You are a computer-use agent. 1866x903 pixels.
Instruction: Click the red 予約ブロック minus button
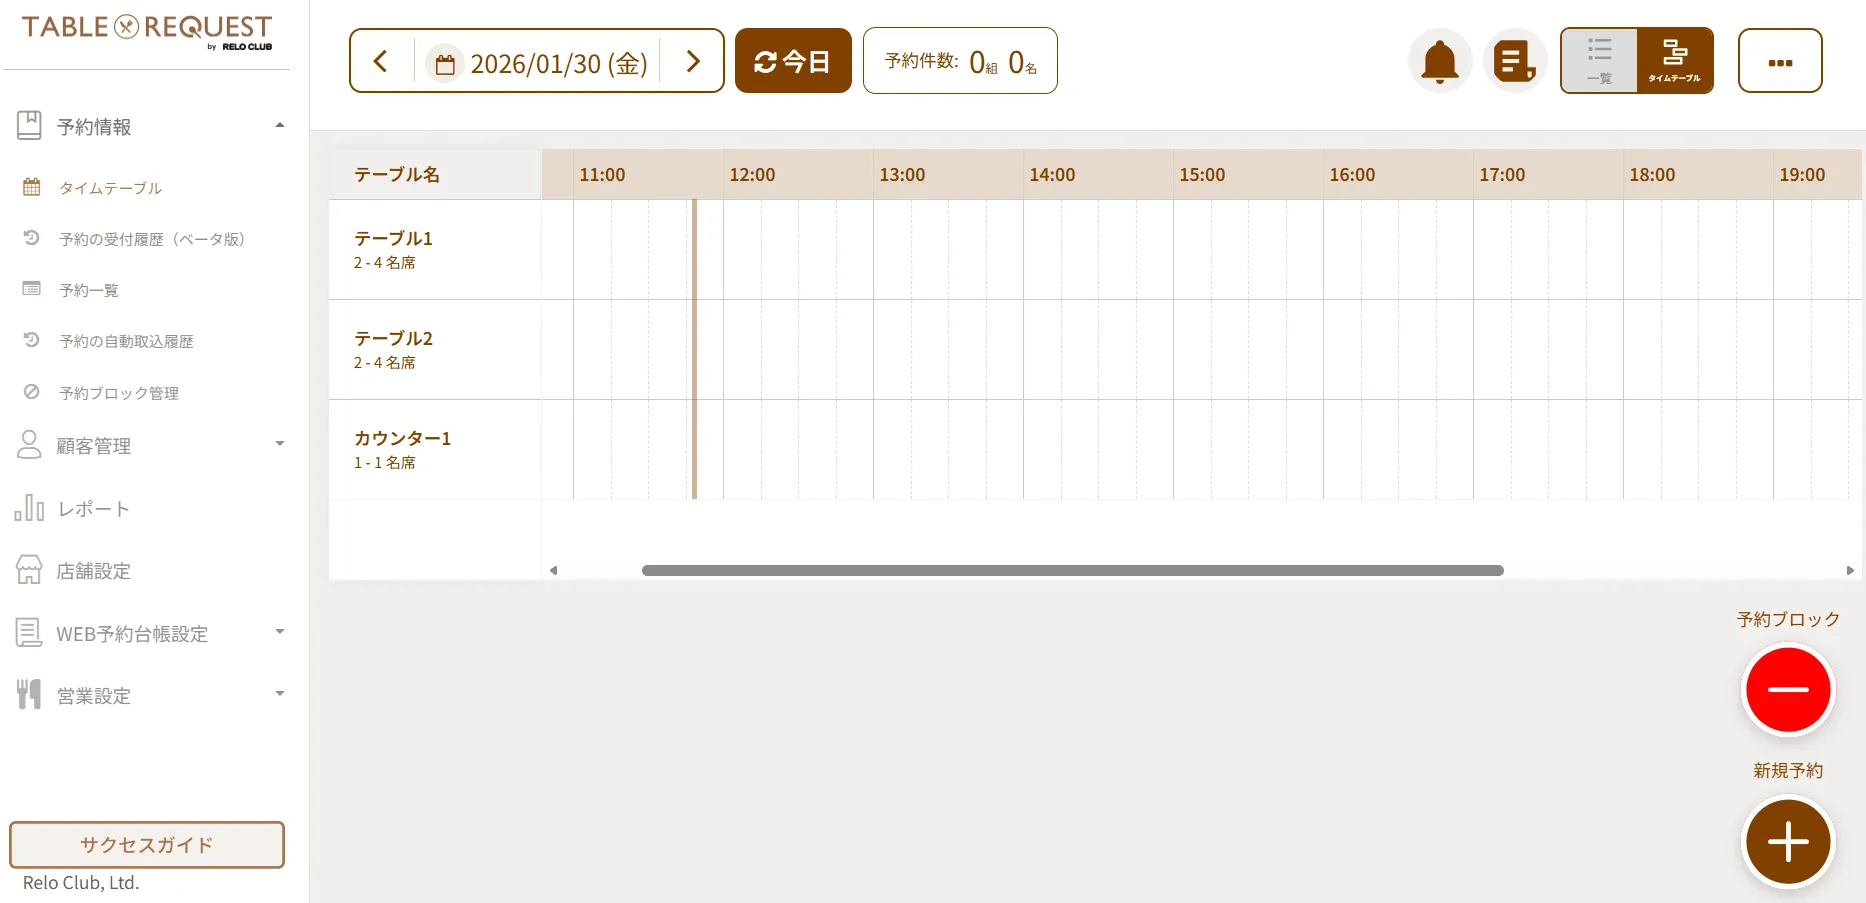(1787, 690)
